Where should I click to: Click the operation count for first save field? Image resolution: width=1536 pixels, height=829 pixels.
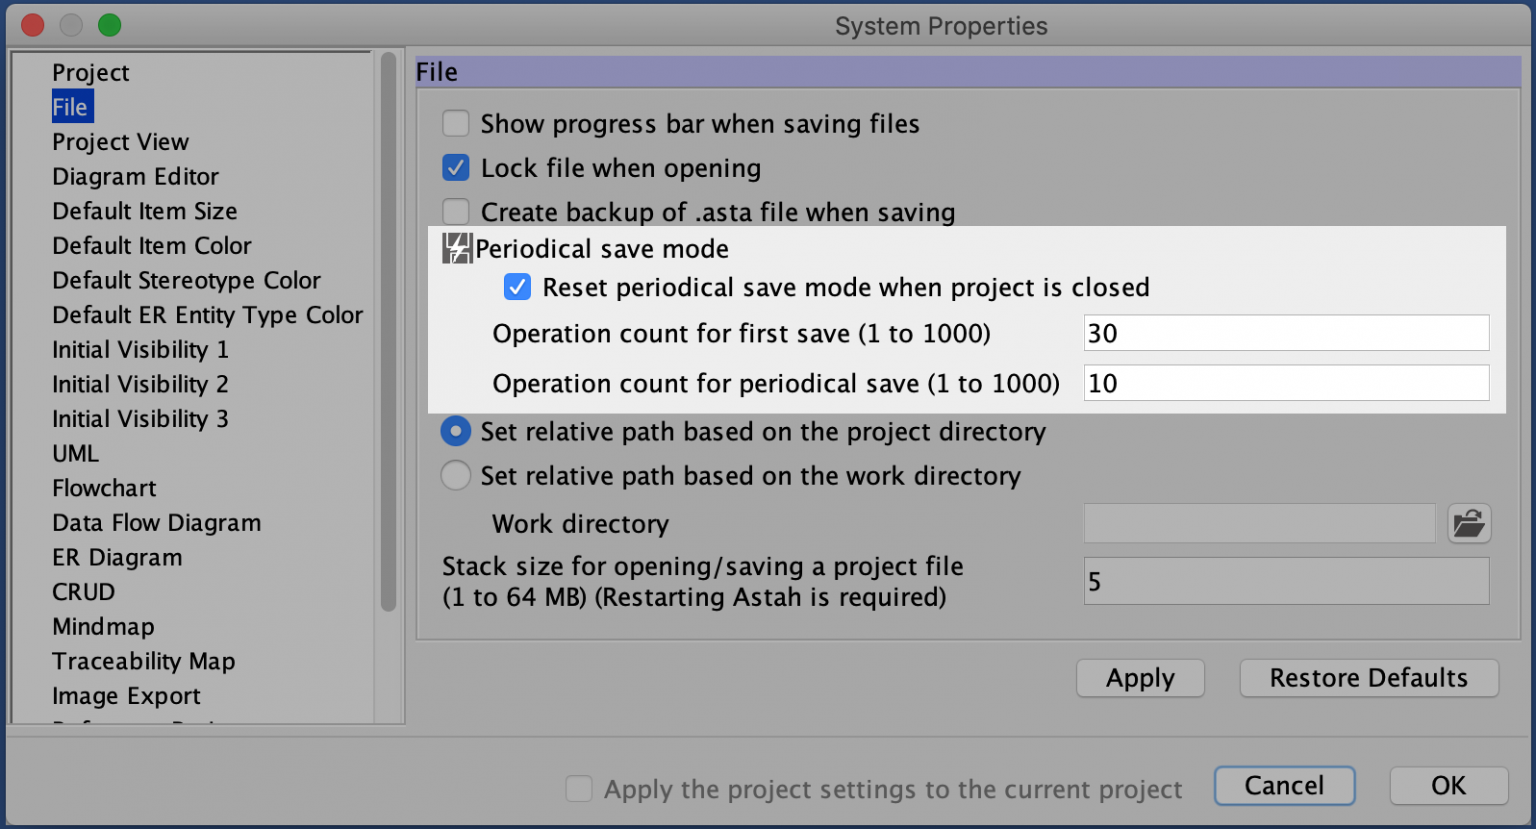point(1286,333)
